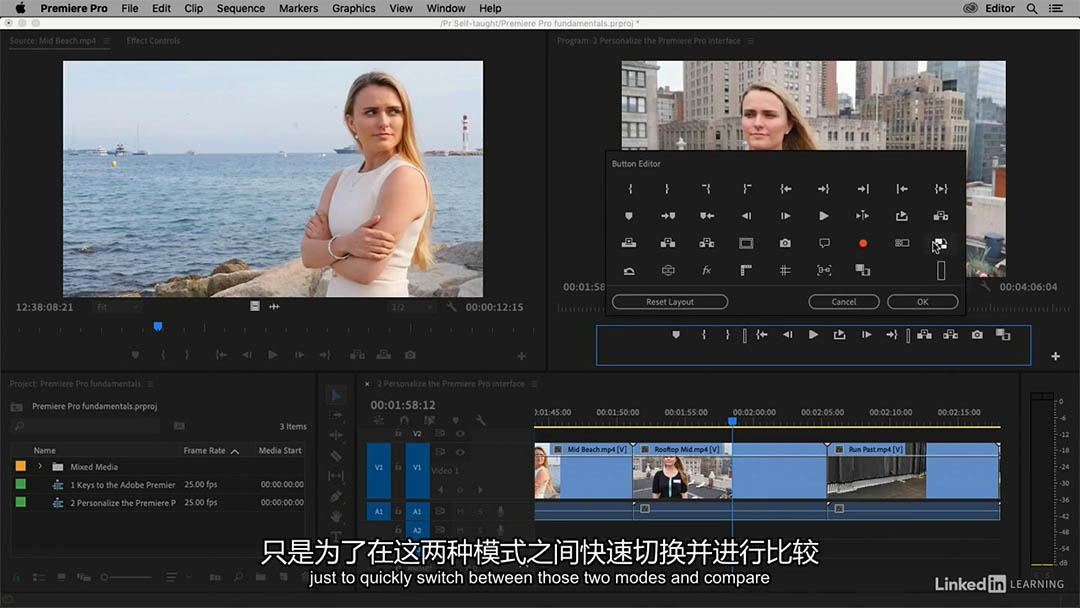Open the File menu
Image resolution: width=1080 pixels, height=608 pixels.
tap(129, 8)
